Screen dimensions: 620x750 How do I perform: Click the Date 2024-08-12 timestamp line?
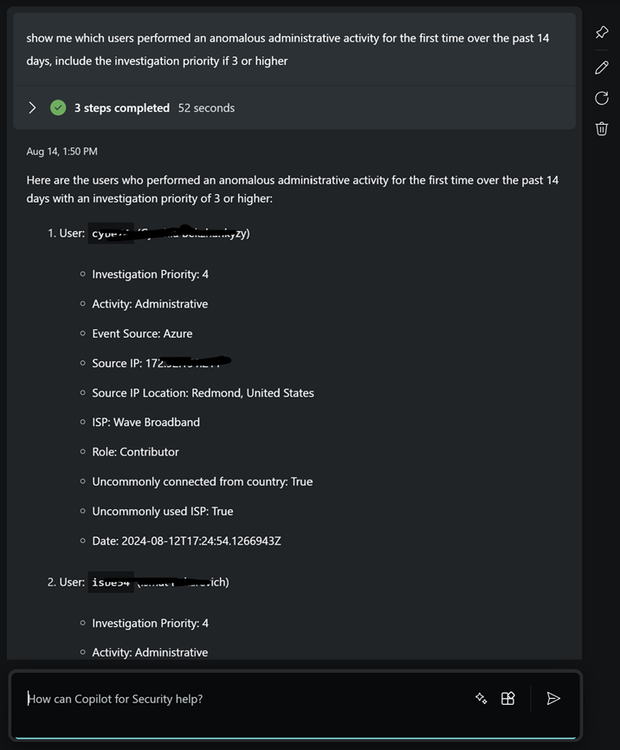coord(186,541)
